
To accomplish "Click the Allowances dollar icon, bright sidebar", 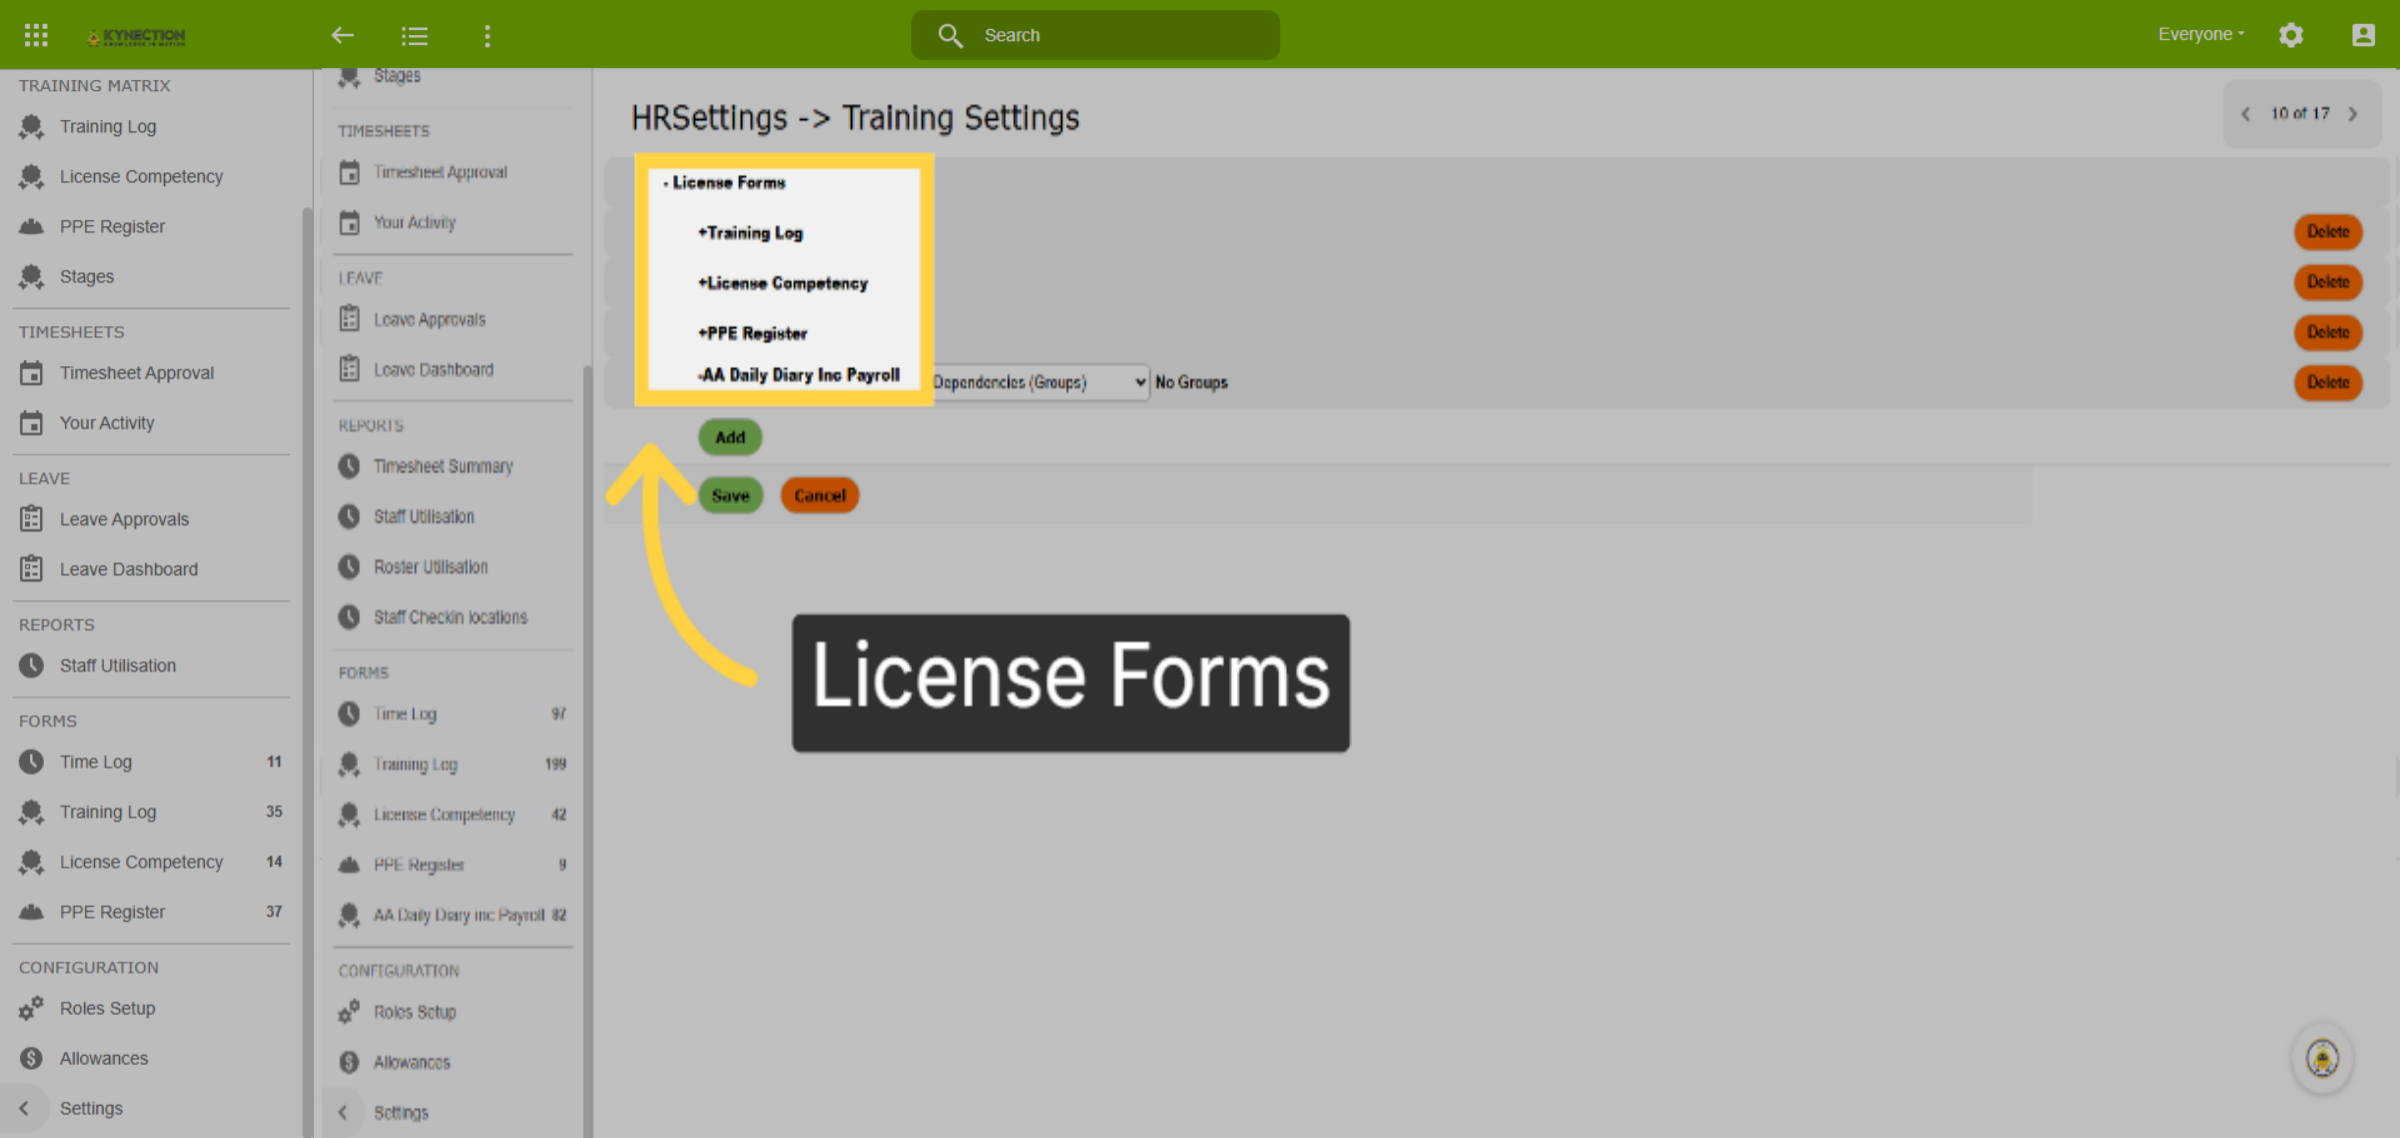I will (32, 1058).
